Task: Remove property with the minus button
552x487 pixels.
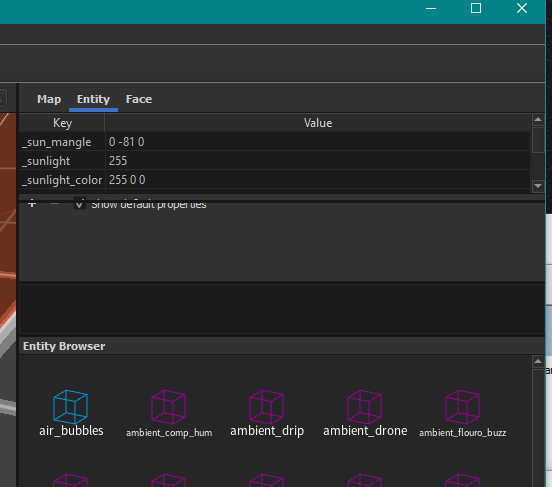Action: coord(55,204)
